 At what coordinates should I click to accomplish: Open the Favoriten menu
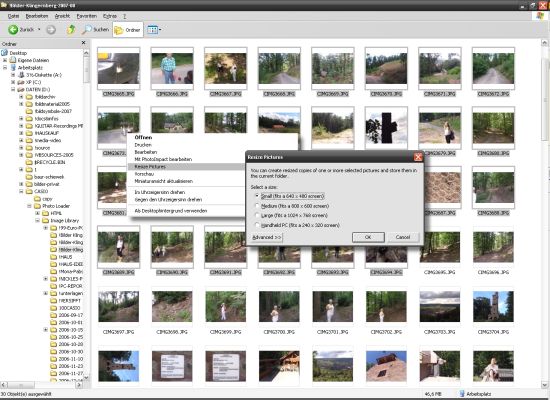pyautogui.click(x=86, y=16)
